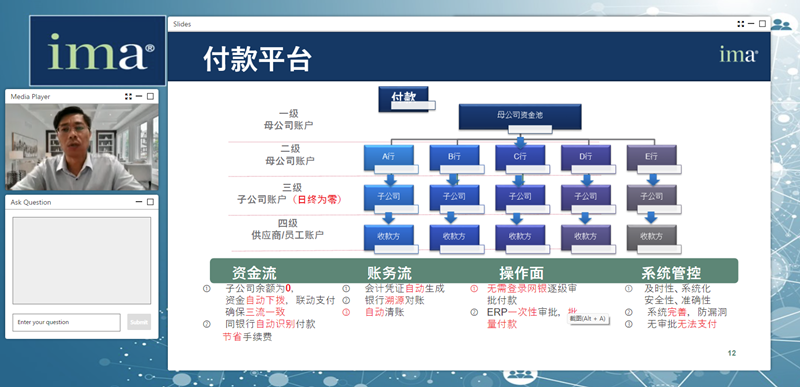Click the 付款 box on slide
This screenshot has width=800, height=387.
(x=403, y=98)
